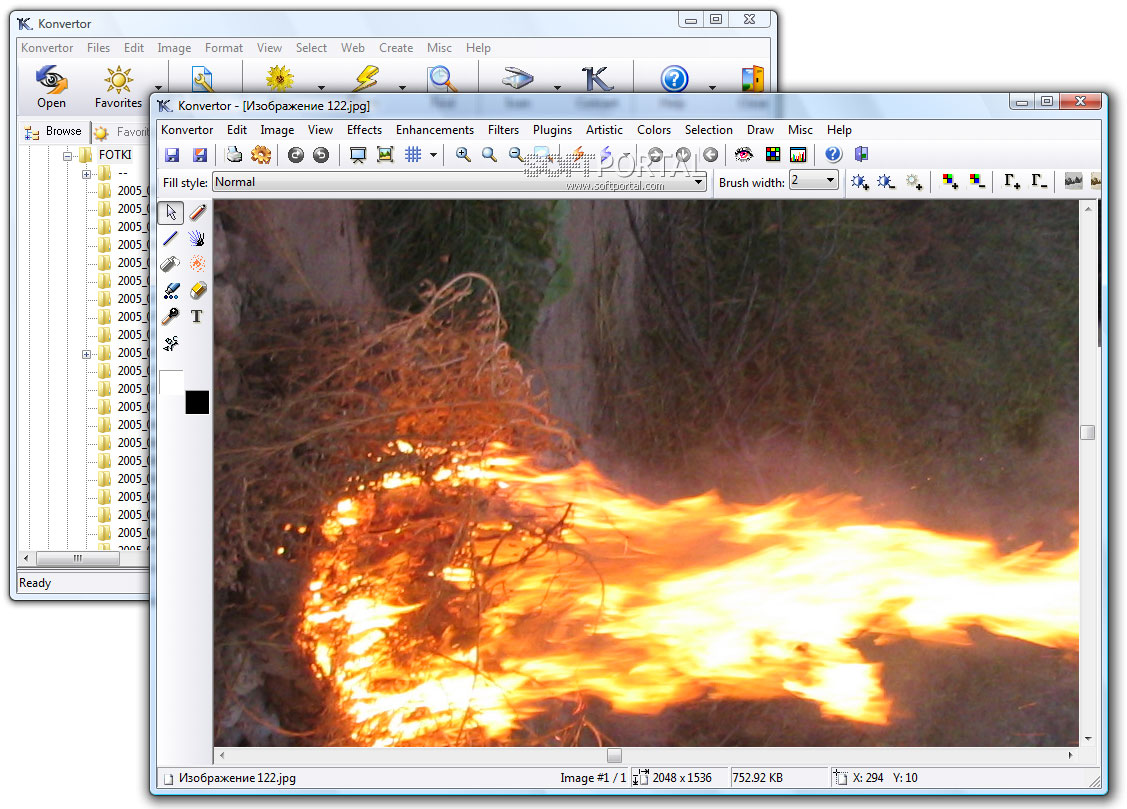
Task: Select the Pencil drawing tool
Action: coord(197,212)
